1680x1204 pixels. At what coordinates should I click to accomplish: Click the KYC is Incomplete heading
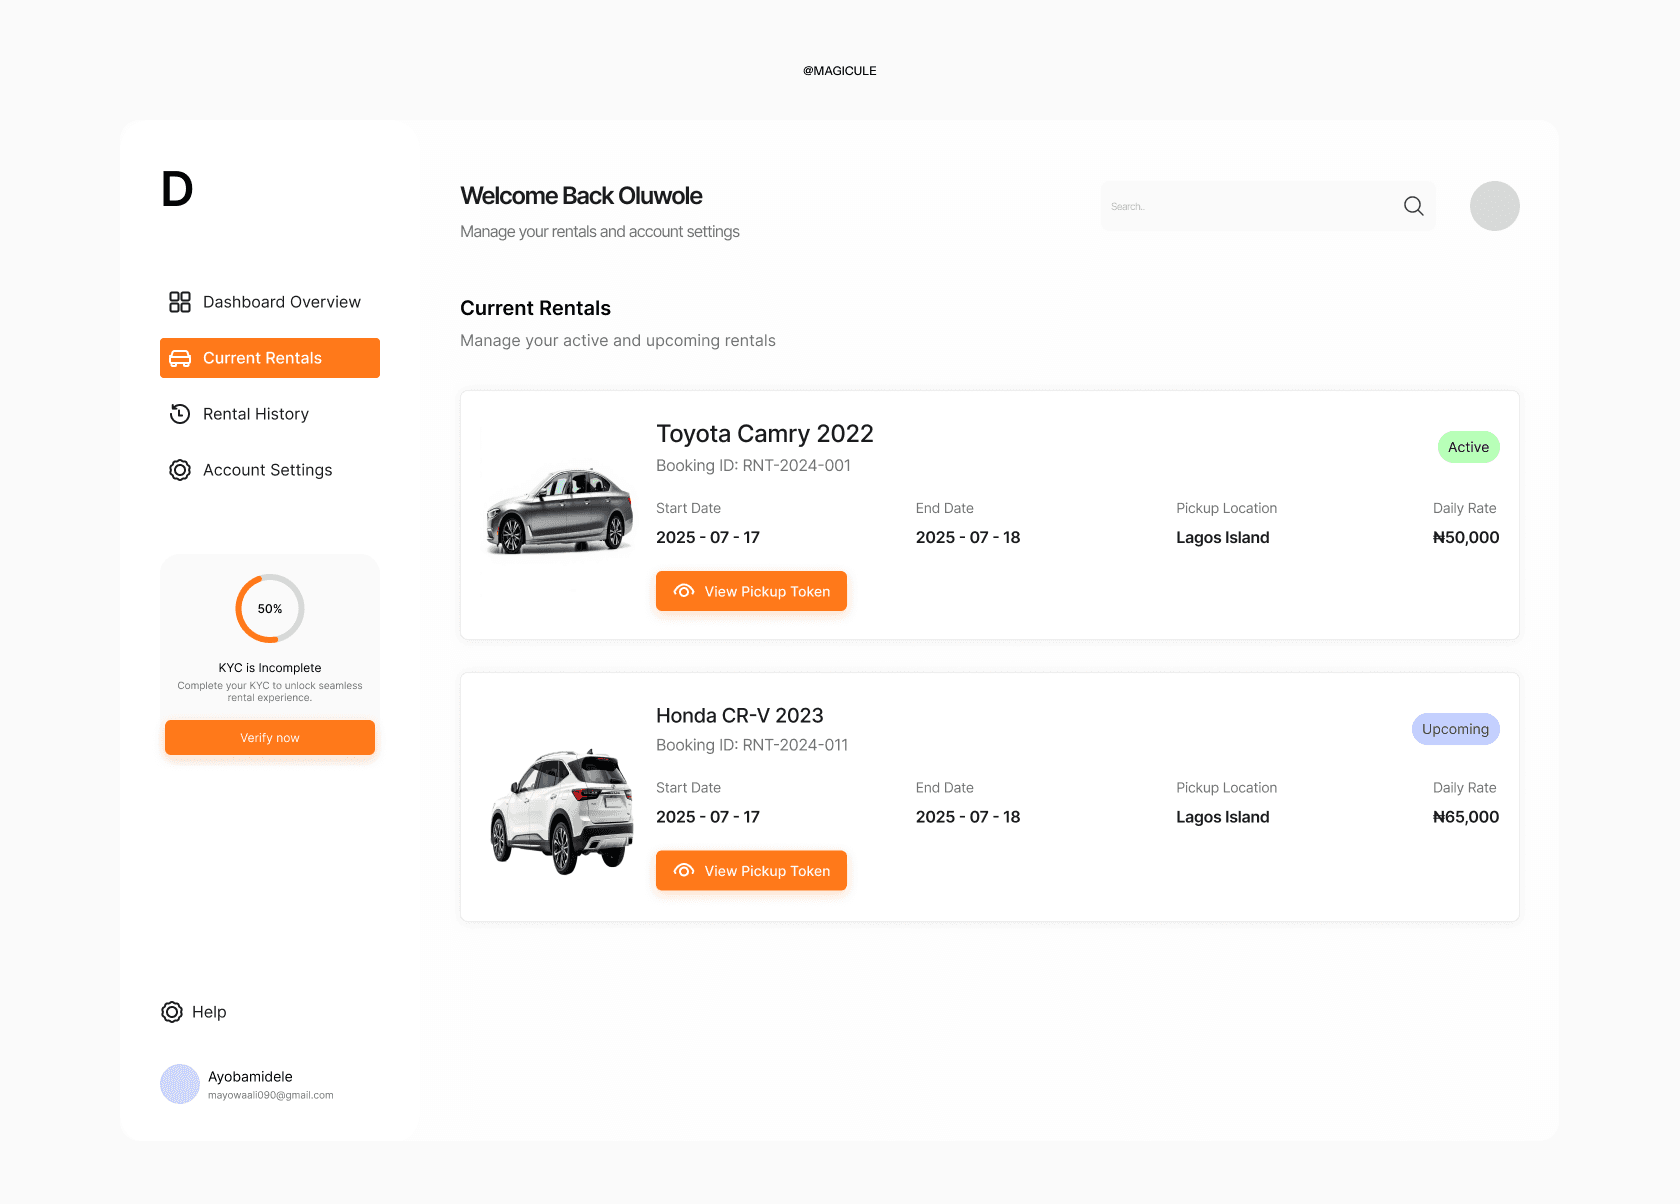pyautogui.click(x=270, y=668)
